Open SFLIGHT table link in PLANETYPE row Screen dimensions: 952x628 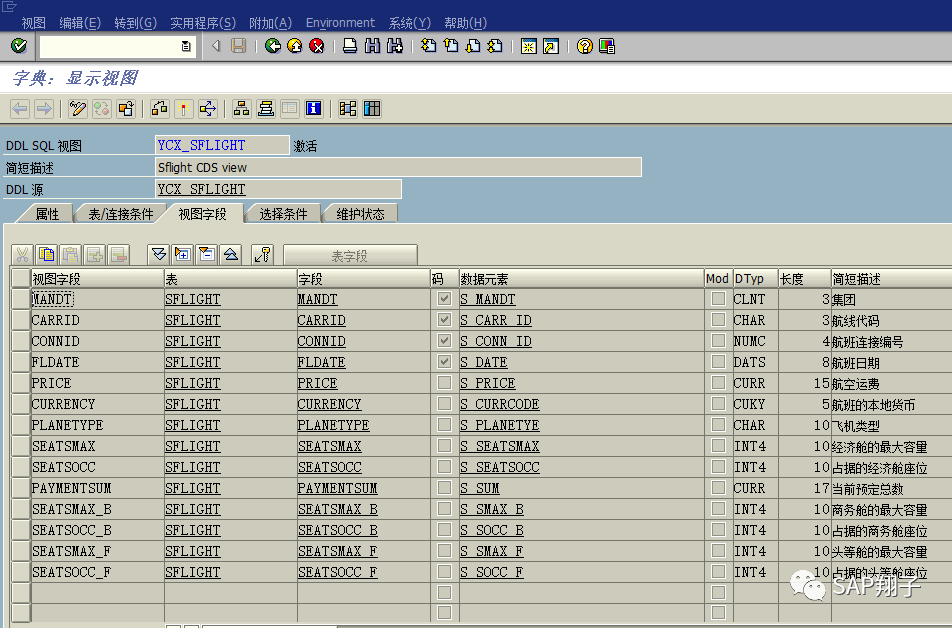click(x=192, y=425)
